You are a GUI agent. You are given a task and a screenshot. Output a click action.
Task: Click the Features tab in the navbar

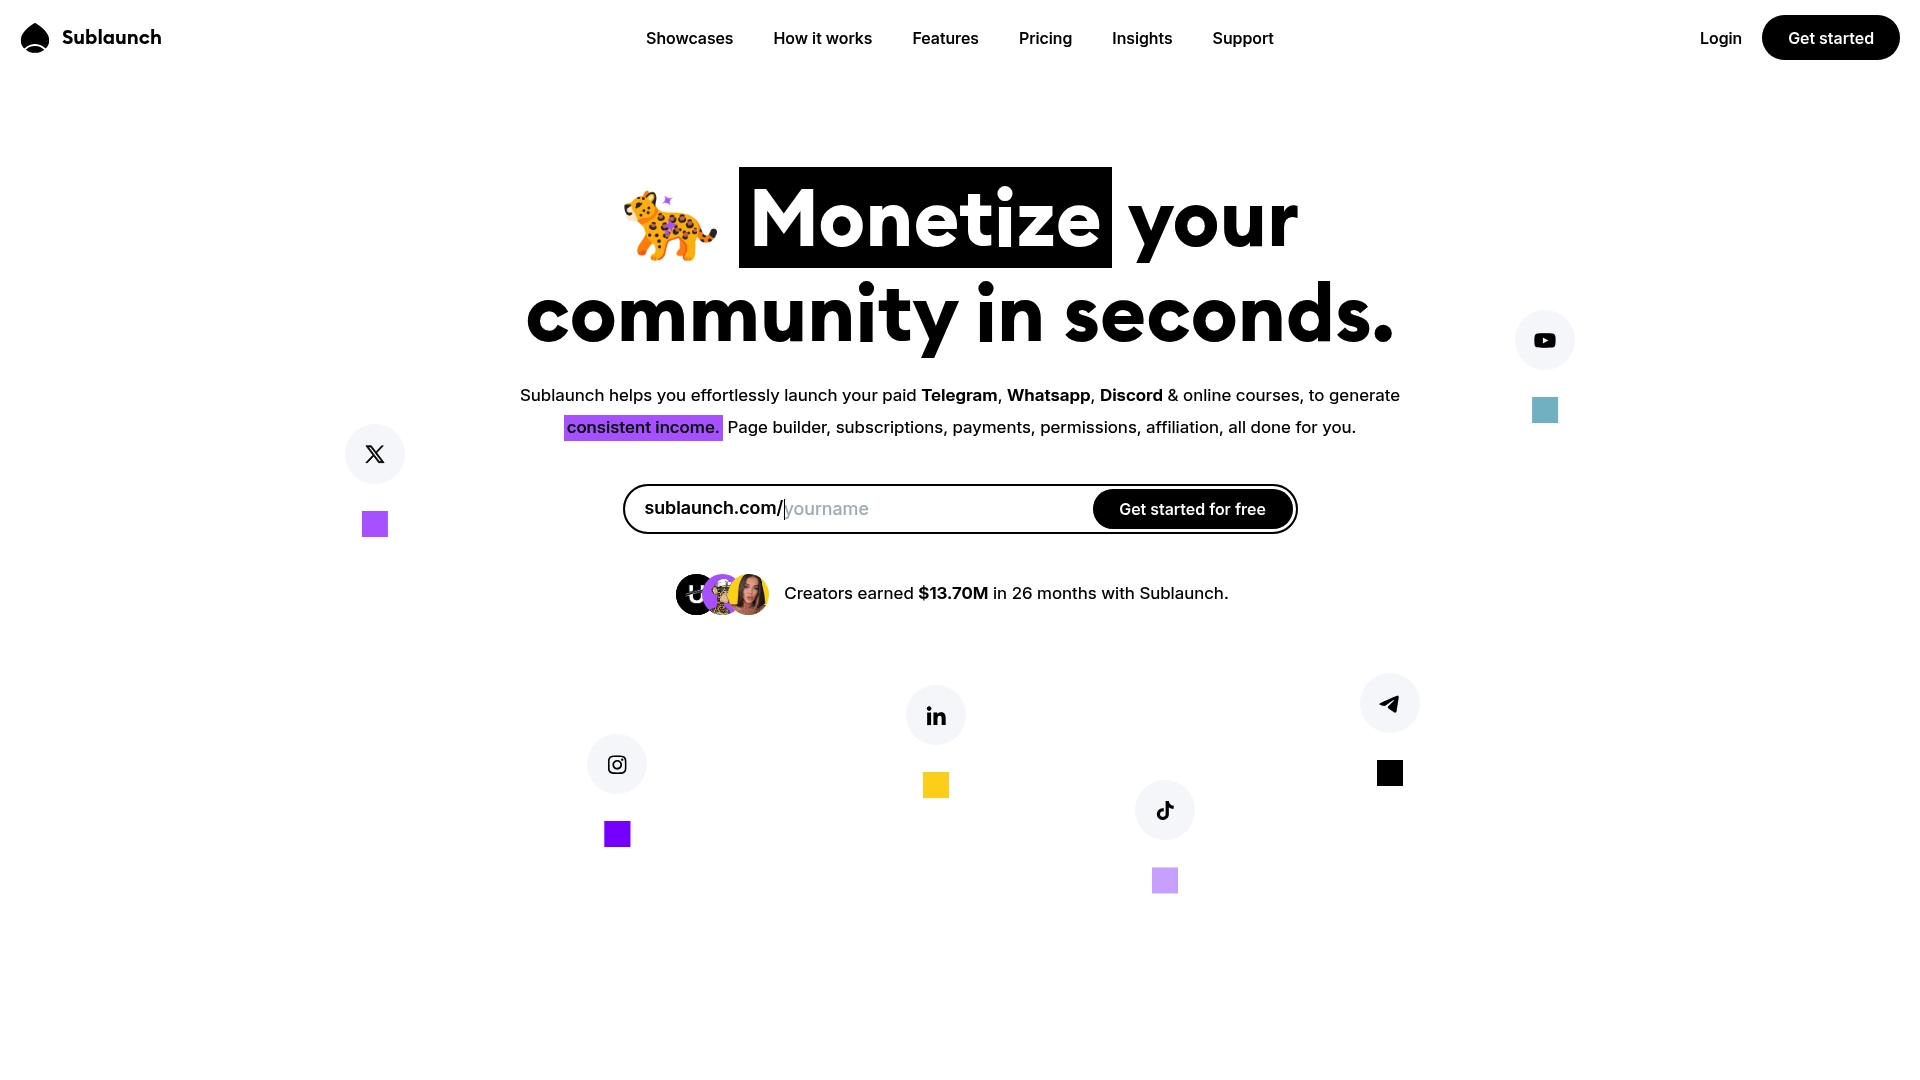click(945, 37)
